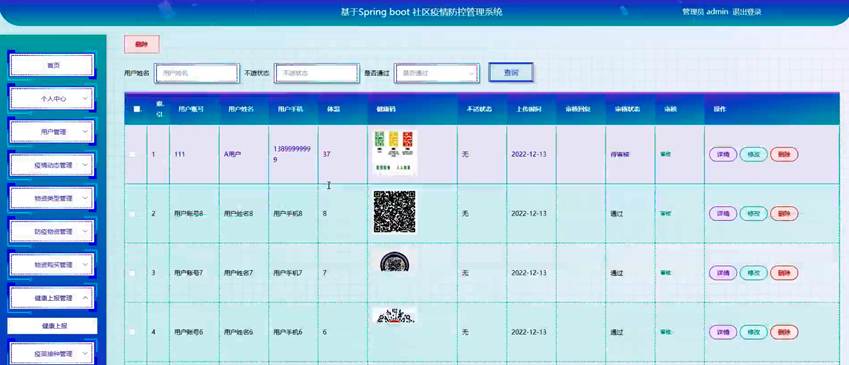Select the 用户姓名7 cell

tap(238, 273)
